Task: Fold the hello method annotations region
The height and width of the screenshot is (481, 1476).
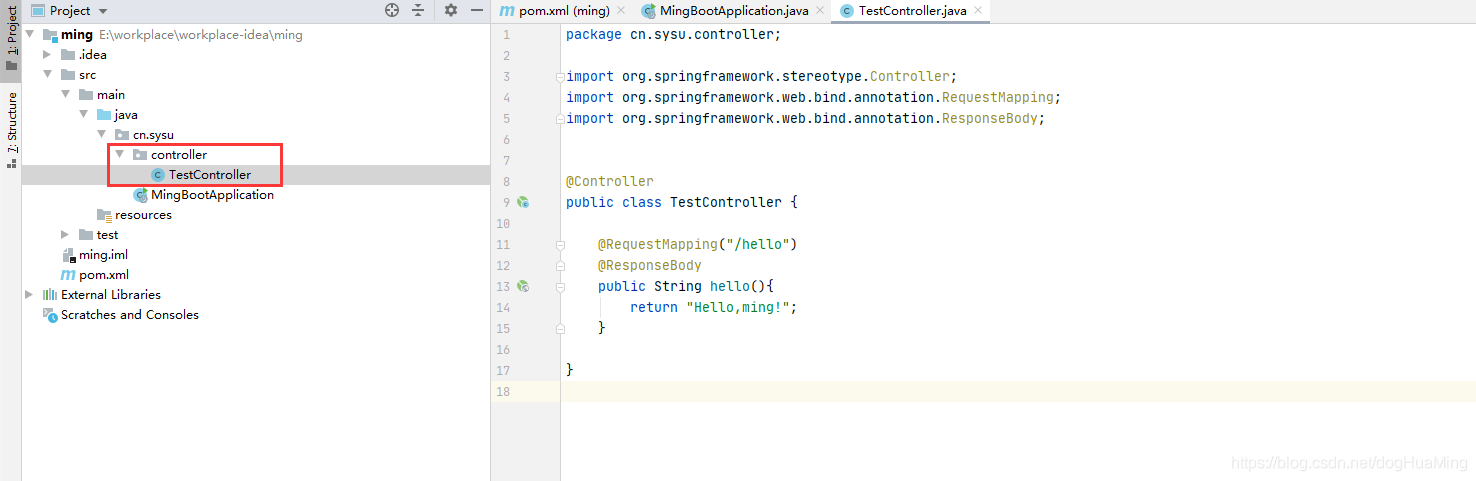Action: (x=559, y=244)
